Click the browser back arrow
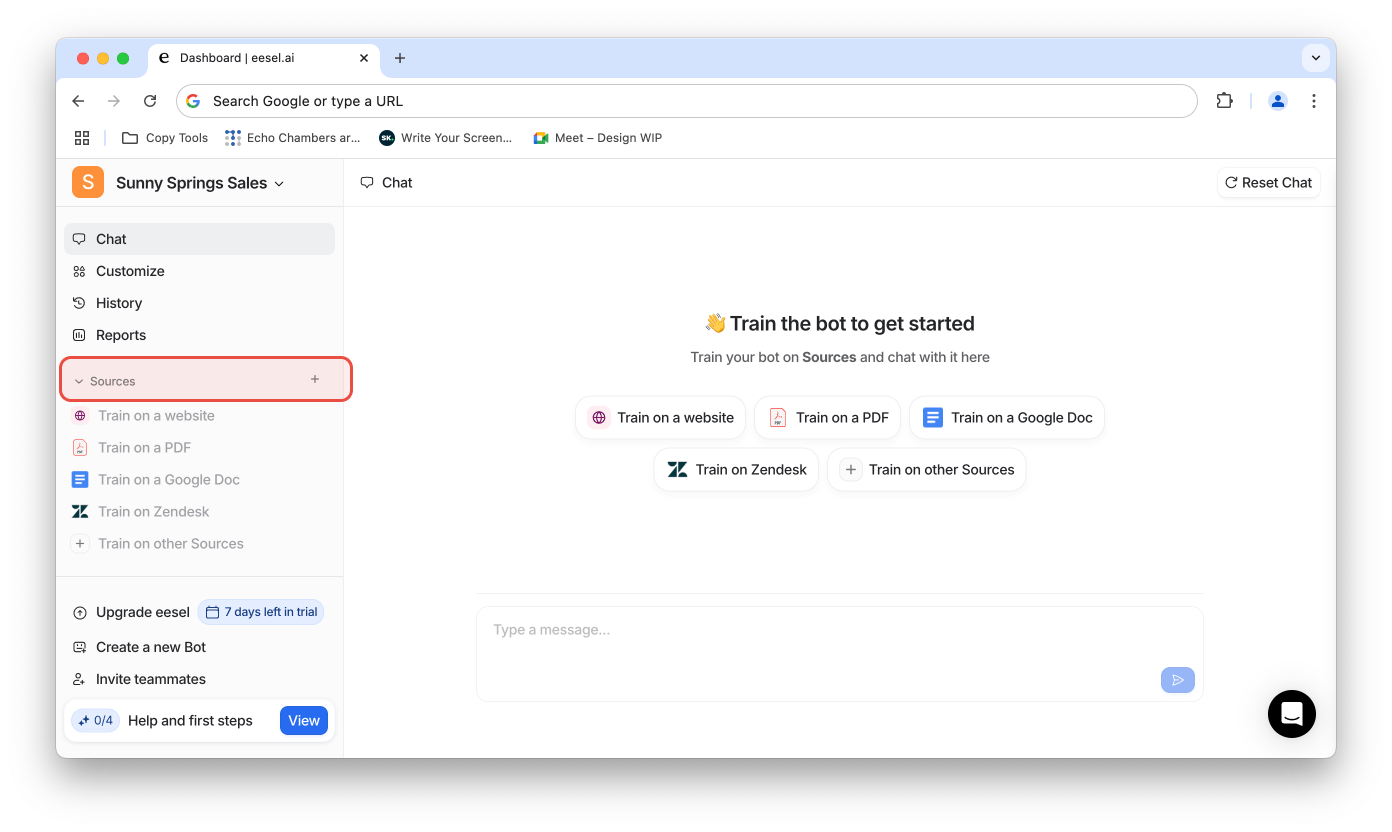The height and width of the screenshot is (832, 1392). click(78, 101)
